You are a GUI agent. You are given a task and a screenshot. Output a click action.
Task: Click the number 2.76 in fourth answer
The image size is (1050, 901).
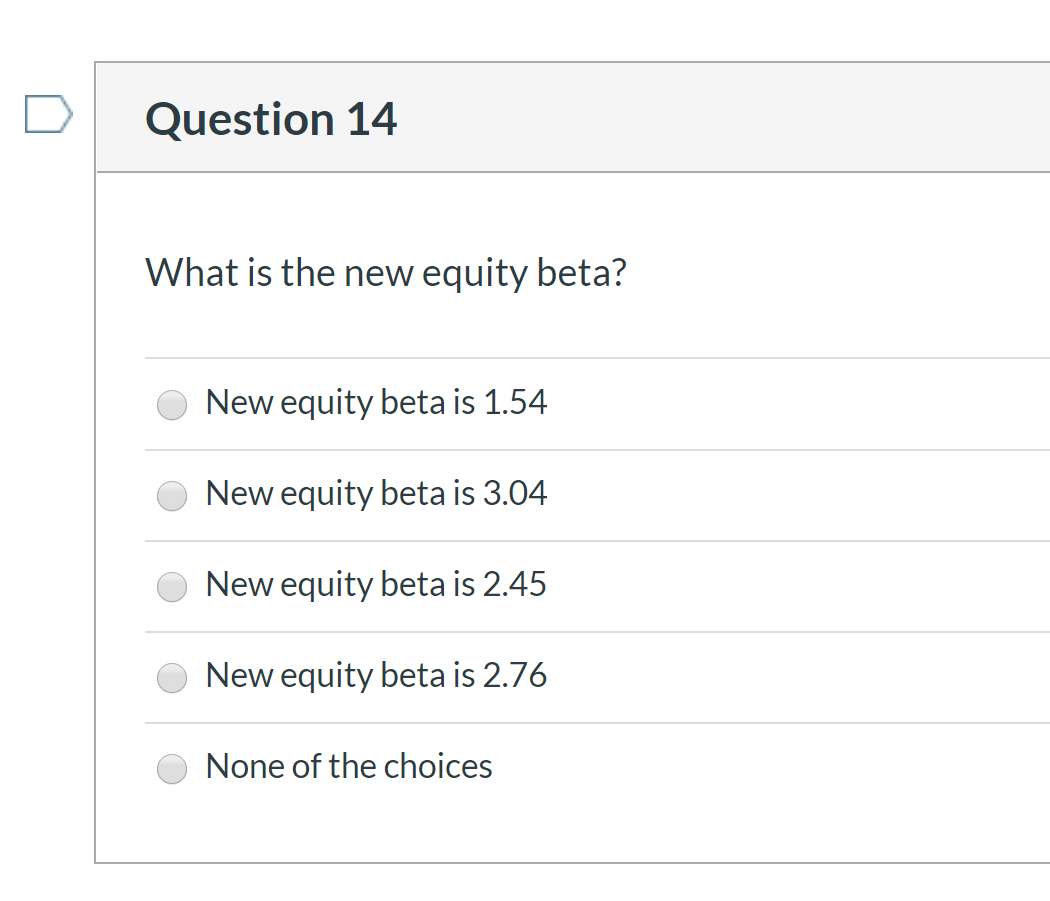(x=514, y=675)
